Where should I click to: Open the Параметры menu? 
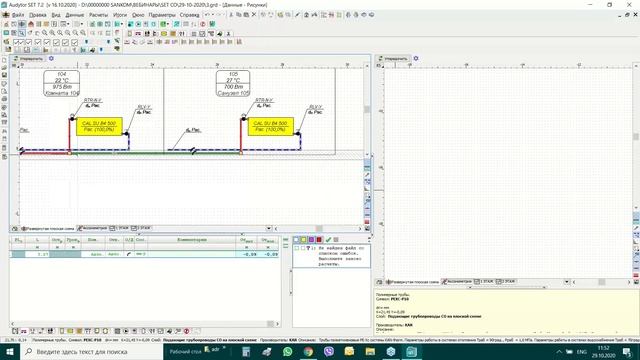(162, 15)
